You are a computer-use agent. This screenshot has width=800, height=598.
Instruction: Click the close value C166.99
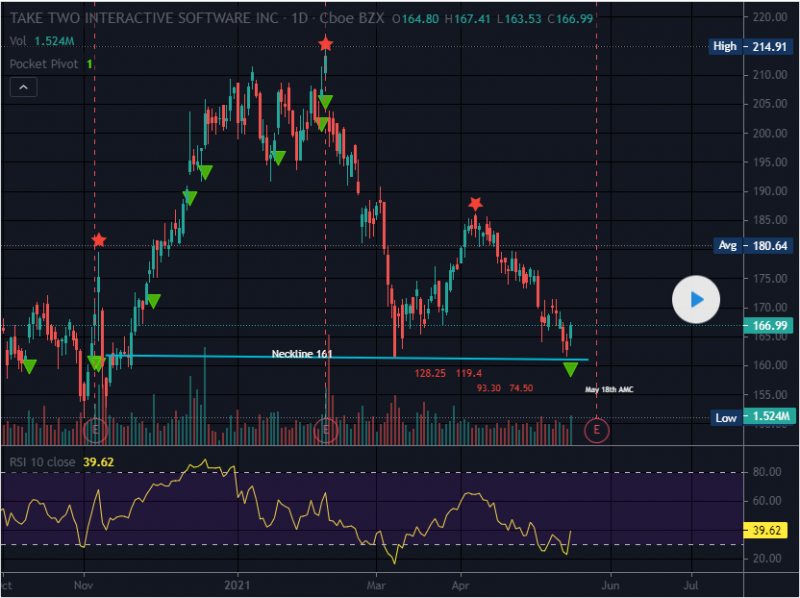pyautogui.click(x=570, y=19)
